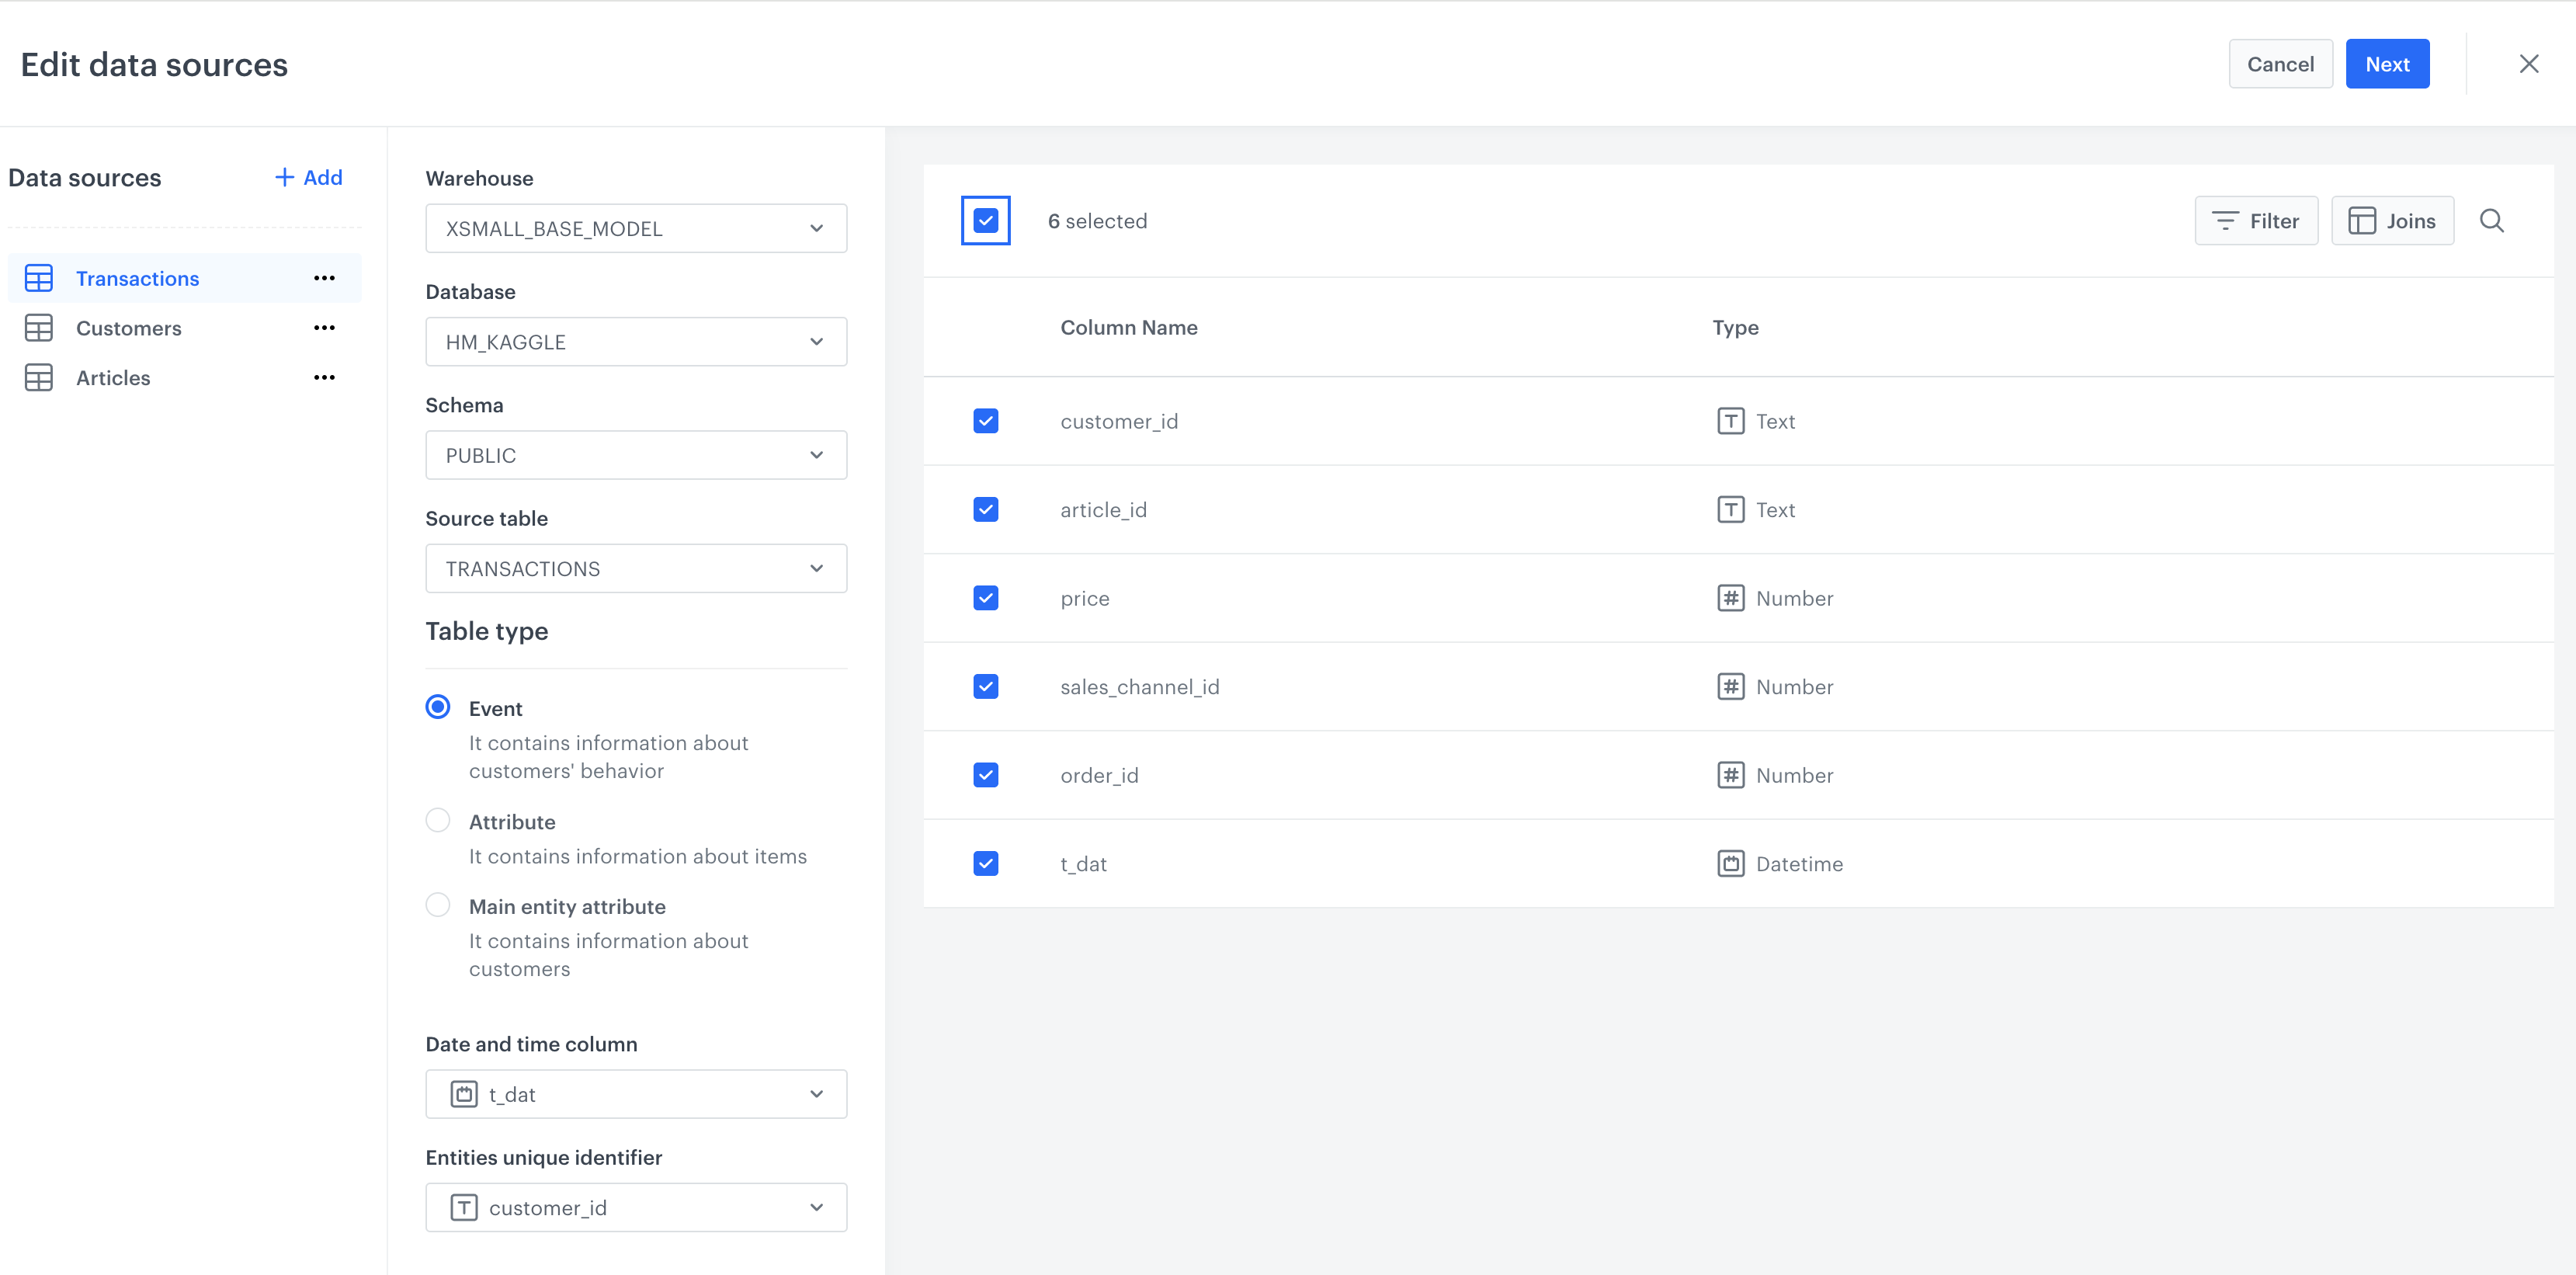Open the Joins panel
Screen dimensions: 2576x1275
tap(2392, 221)
